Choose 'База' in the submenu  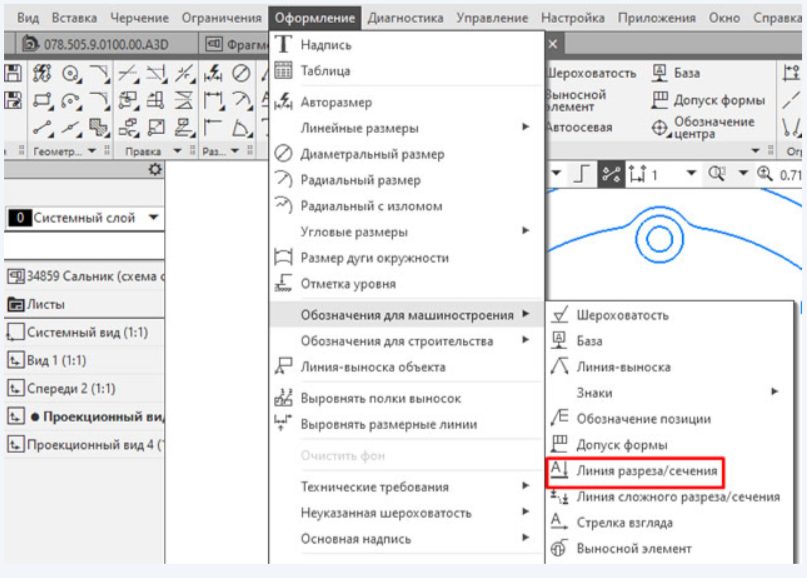coord(589,341)
